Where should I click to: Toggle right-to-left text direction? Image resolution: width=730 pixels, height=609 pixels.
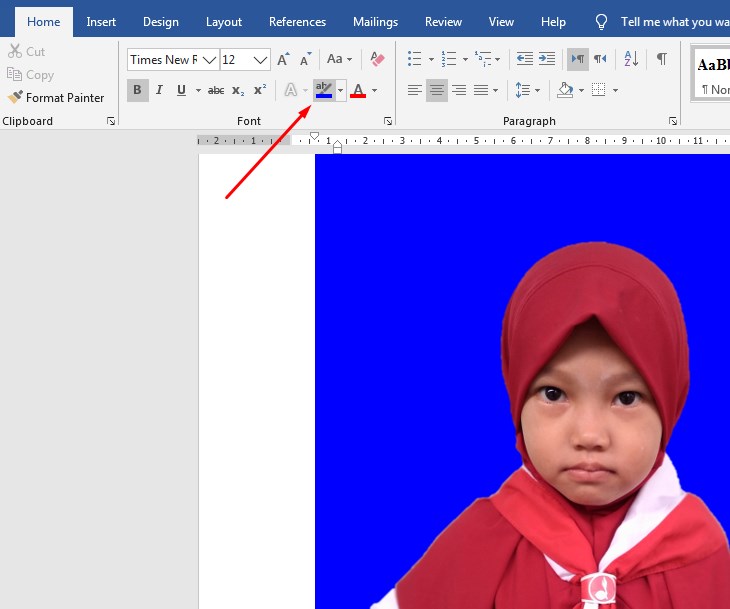point(600,59)
